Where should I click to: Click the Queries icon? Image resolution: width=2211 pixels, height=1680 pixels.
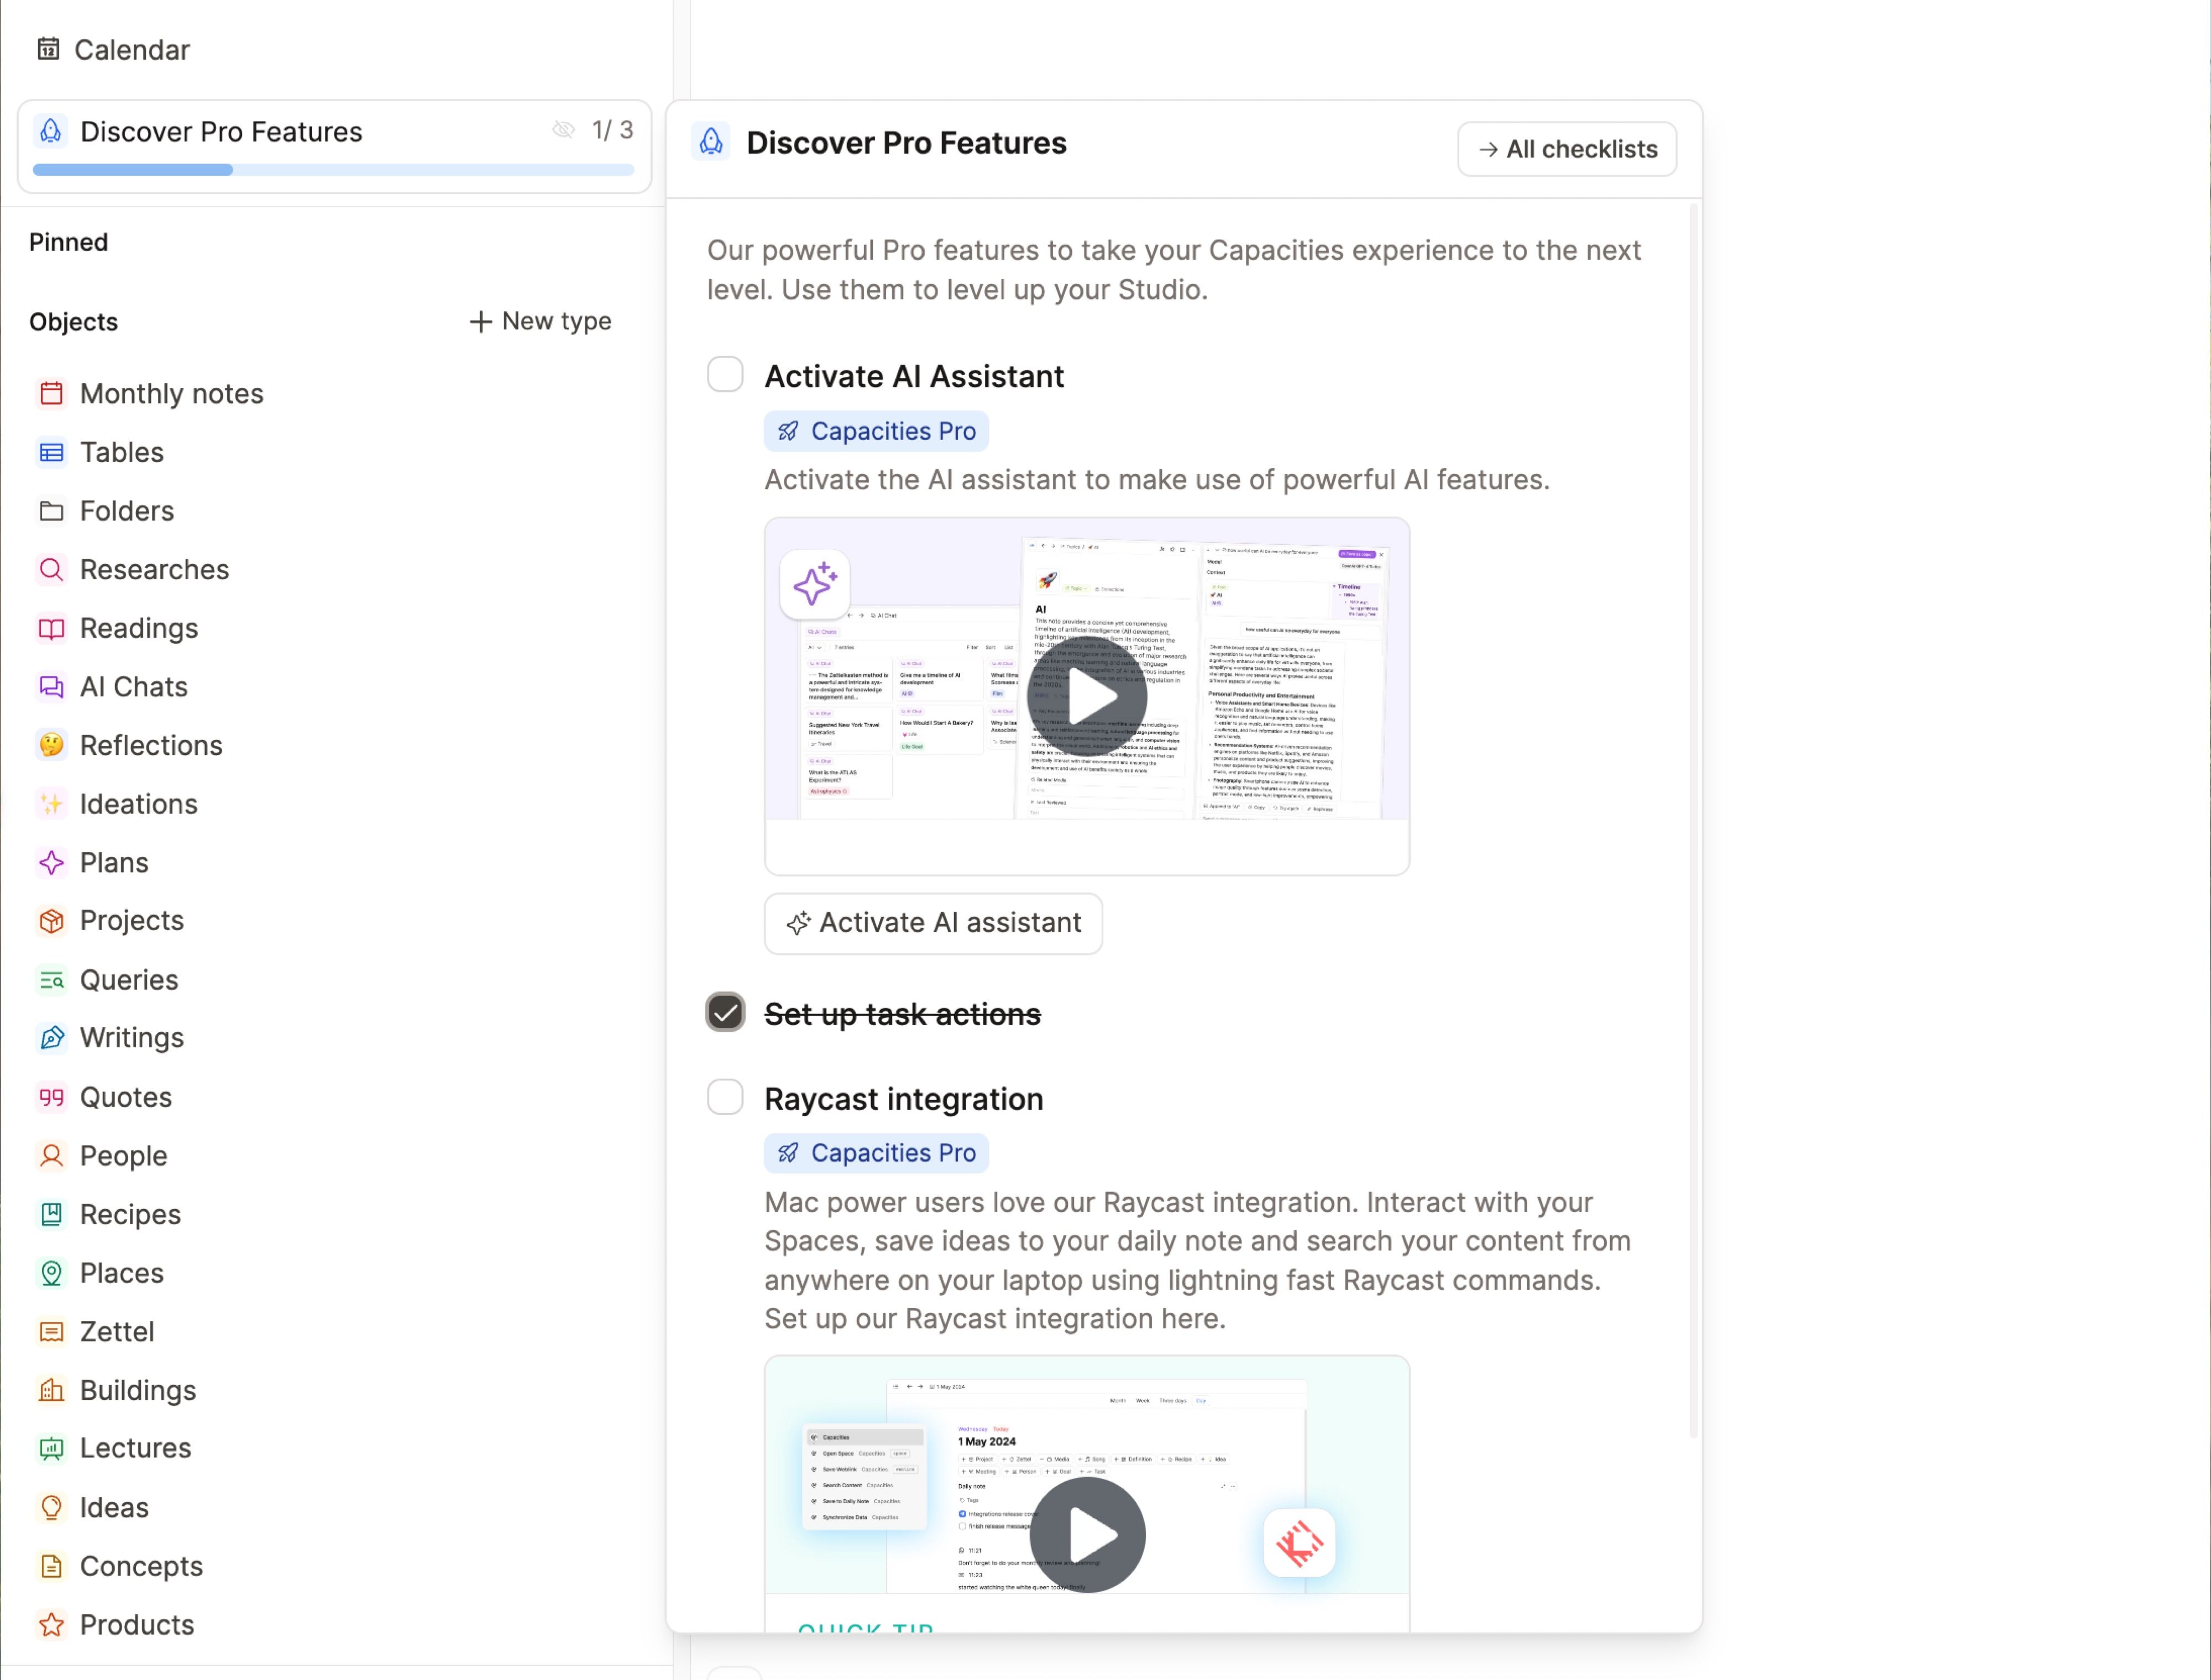tap(51, 980)
